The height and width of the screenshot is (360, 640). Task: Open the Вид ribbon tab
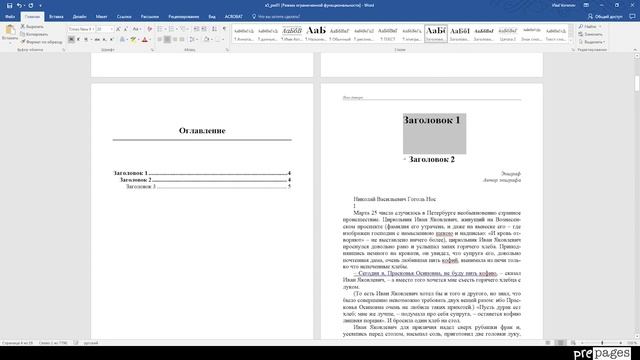click(x=212, y=17)
